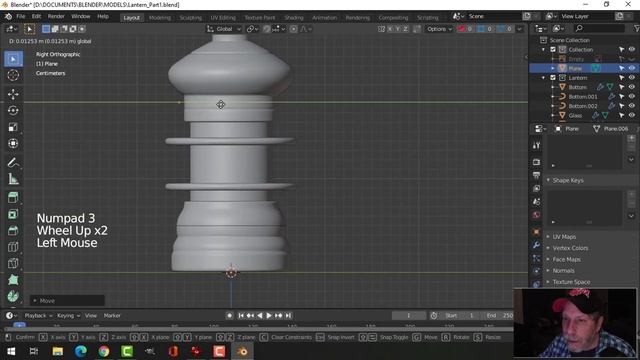Open Active Tool properties tab

pyautogui.click(x=536, y=146)
